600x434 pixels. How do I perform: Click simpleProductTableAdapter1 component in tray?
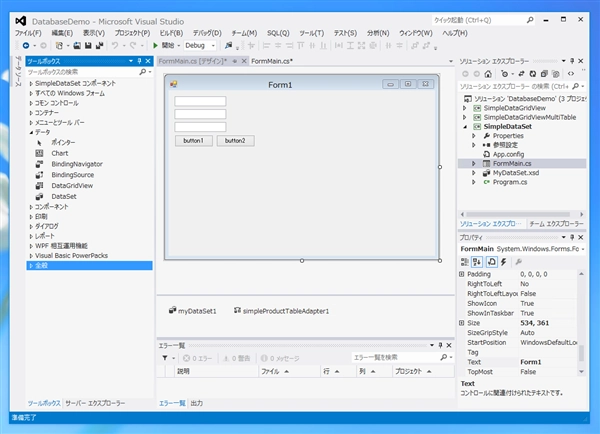281,311
